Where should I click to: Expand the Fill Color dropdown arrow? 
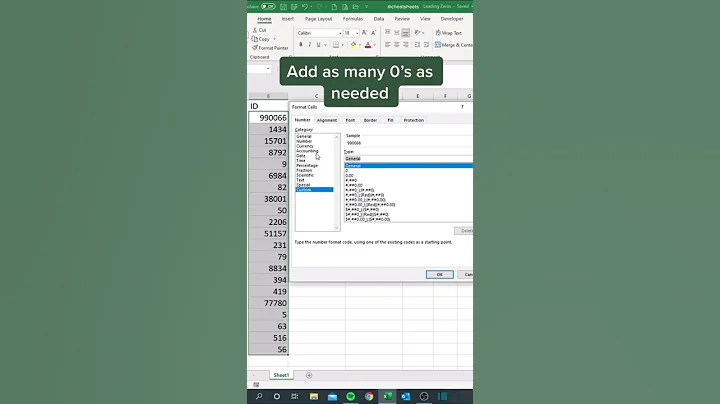point(360,45)
